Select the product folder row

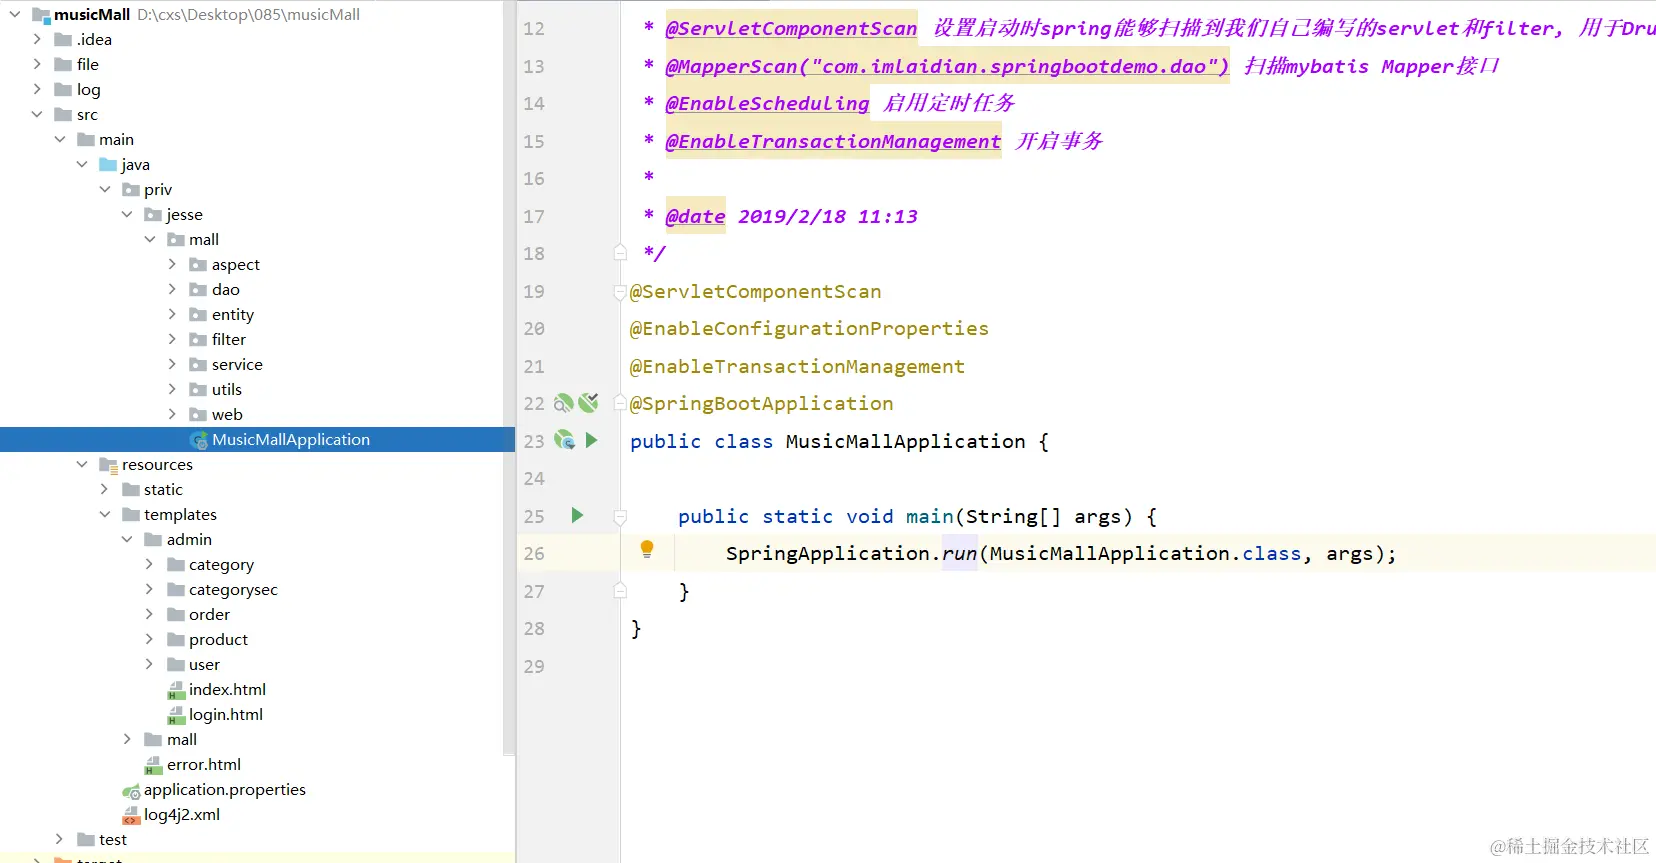coord(257,640)
